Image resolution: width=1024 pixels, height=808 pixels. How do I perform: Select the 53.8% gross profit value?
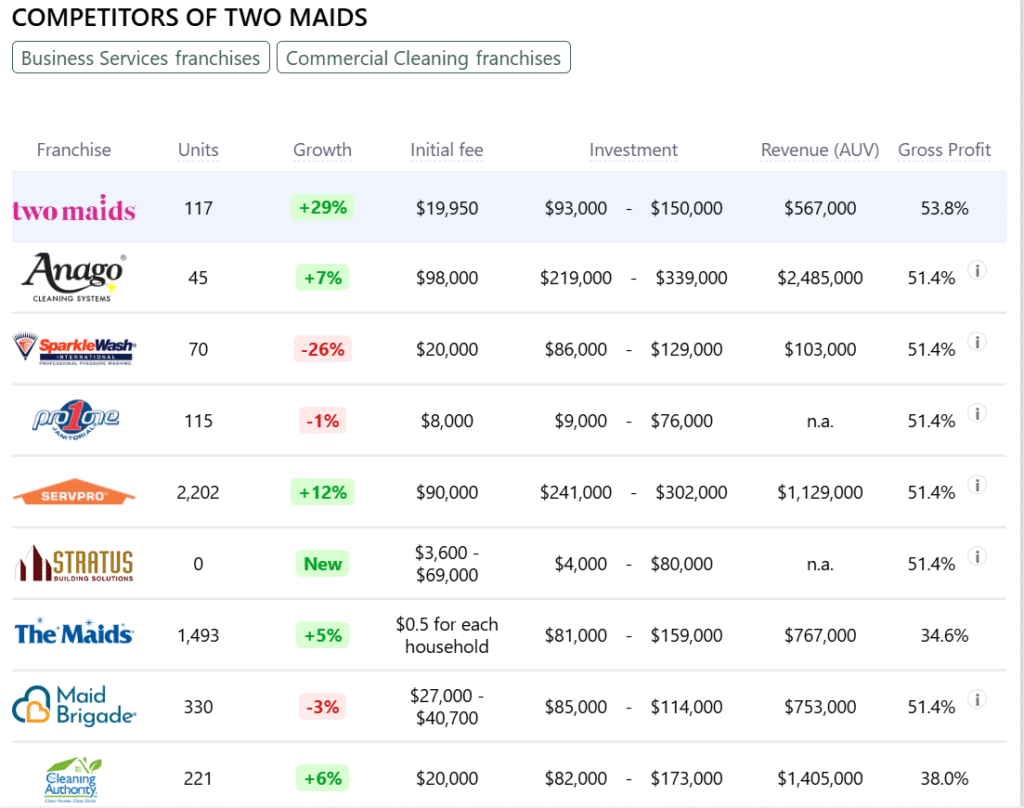944,208
